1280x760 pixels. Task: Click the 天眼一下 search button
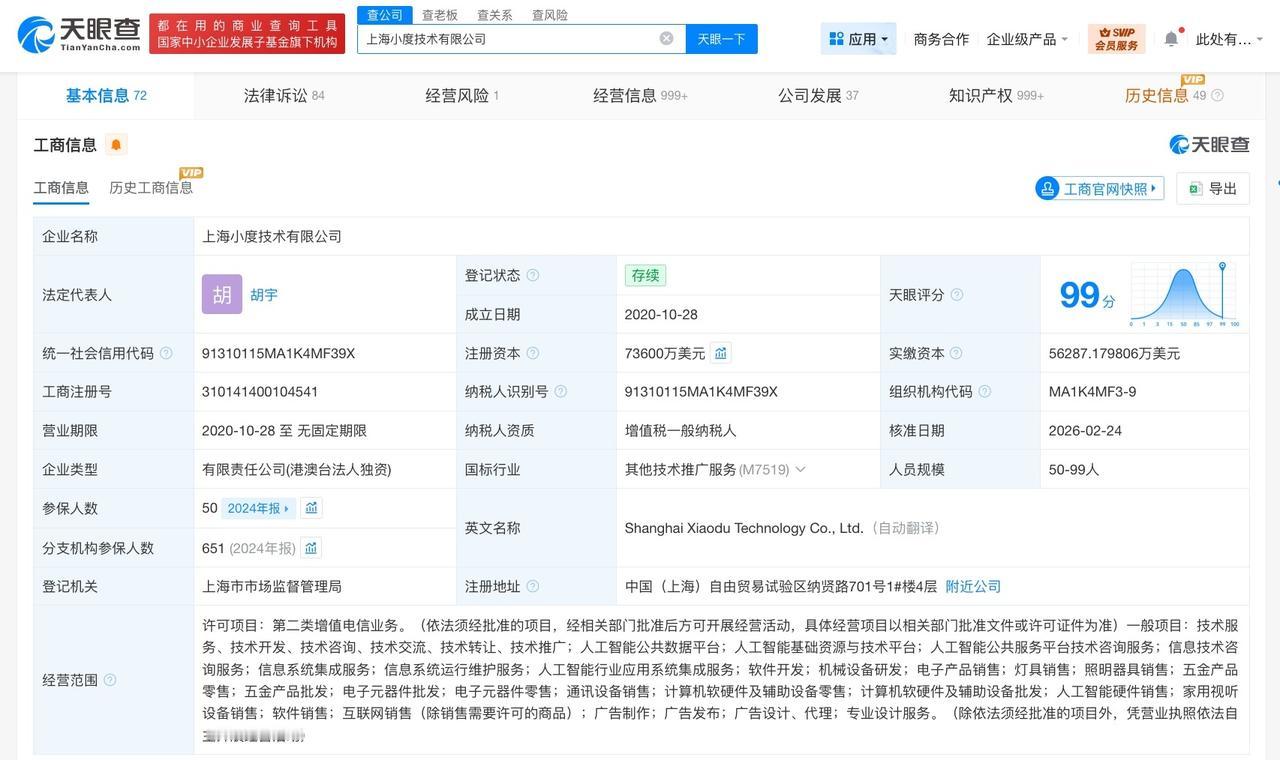pos(722,36)
